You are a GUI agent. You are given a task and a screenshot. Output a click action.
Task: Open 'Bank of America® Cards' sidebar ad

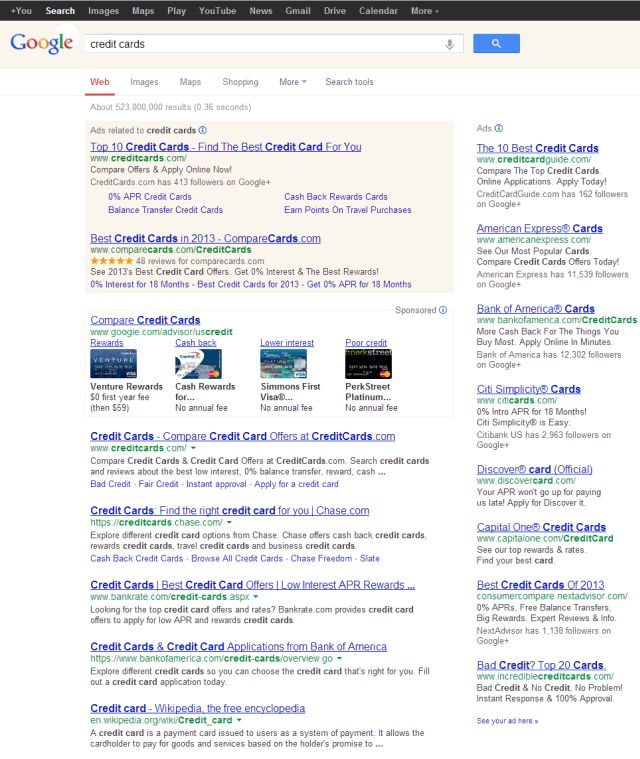pyautogui.click(x=535, y=309)
